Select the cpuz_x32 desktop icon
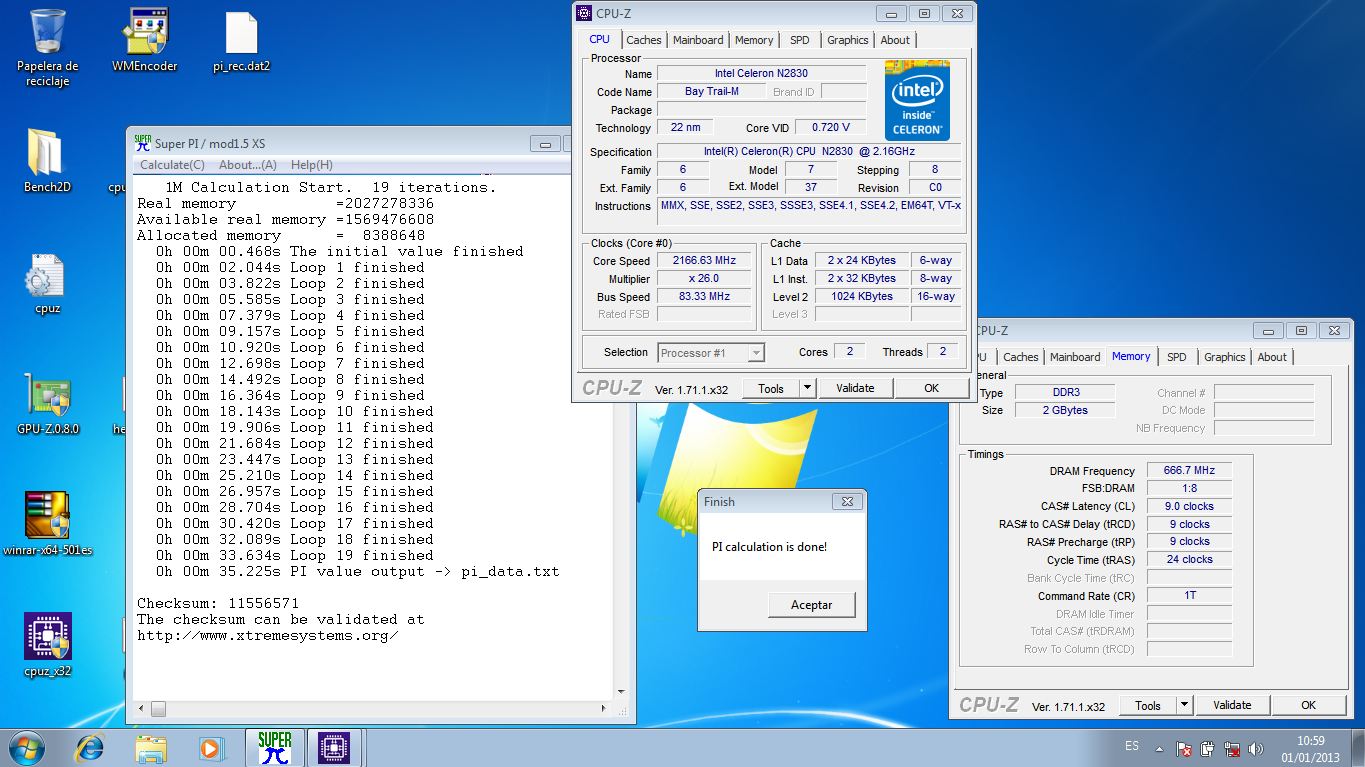The height and width of the screenshot is (767, 1365). 47,645
